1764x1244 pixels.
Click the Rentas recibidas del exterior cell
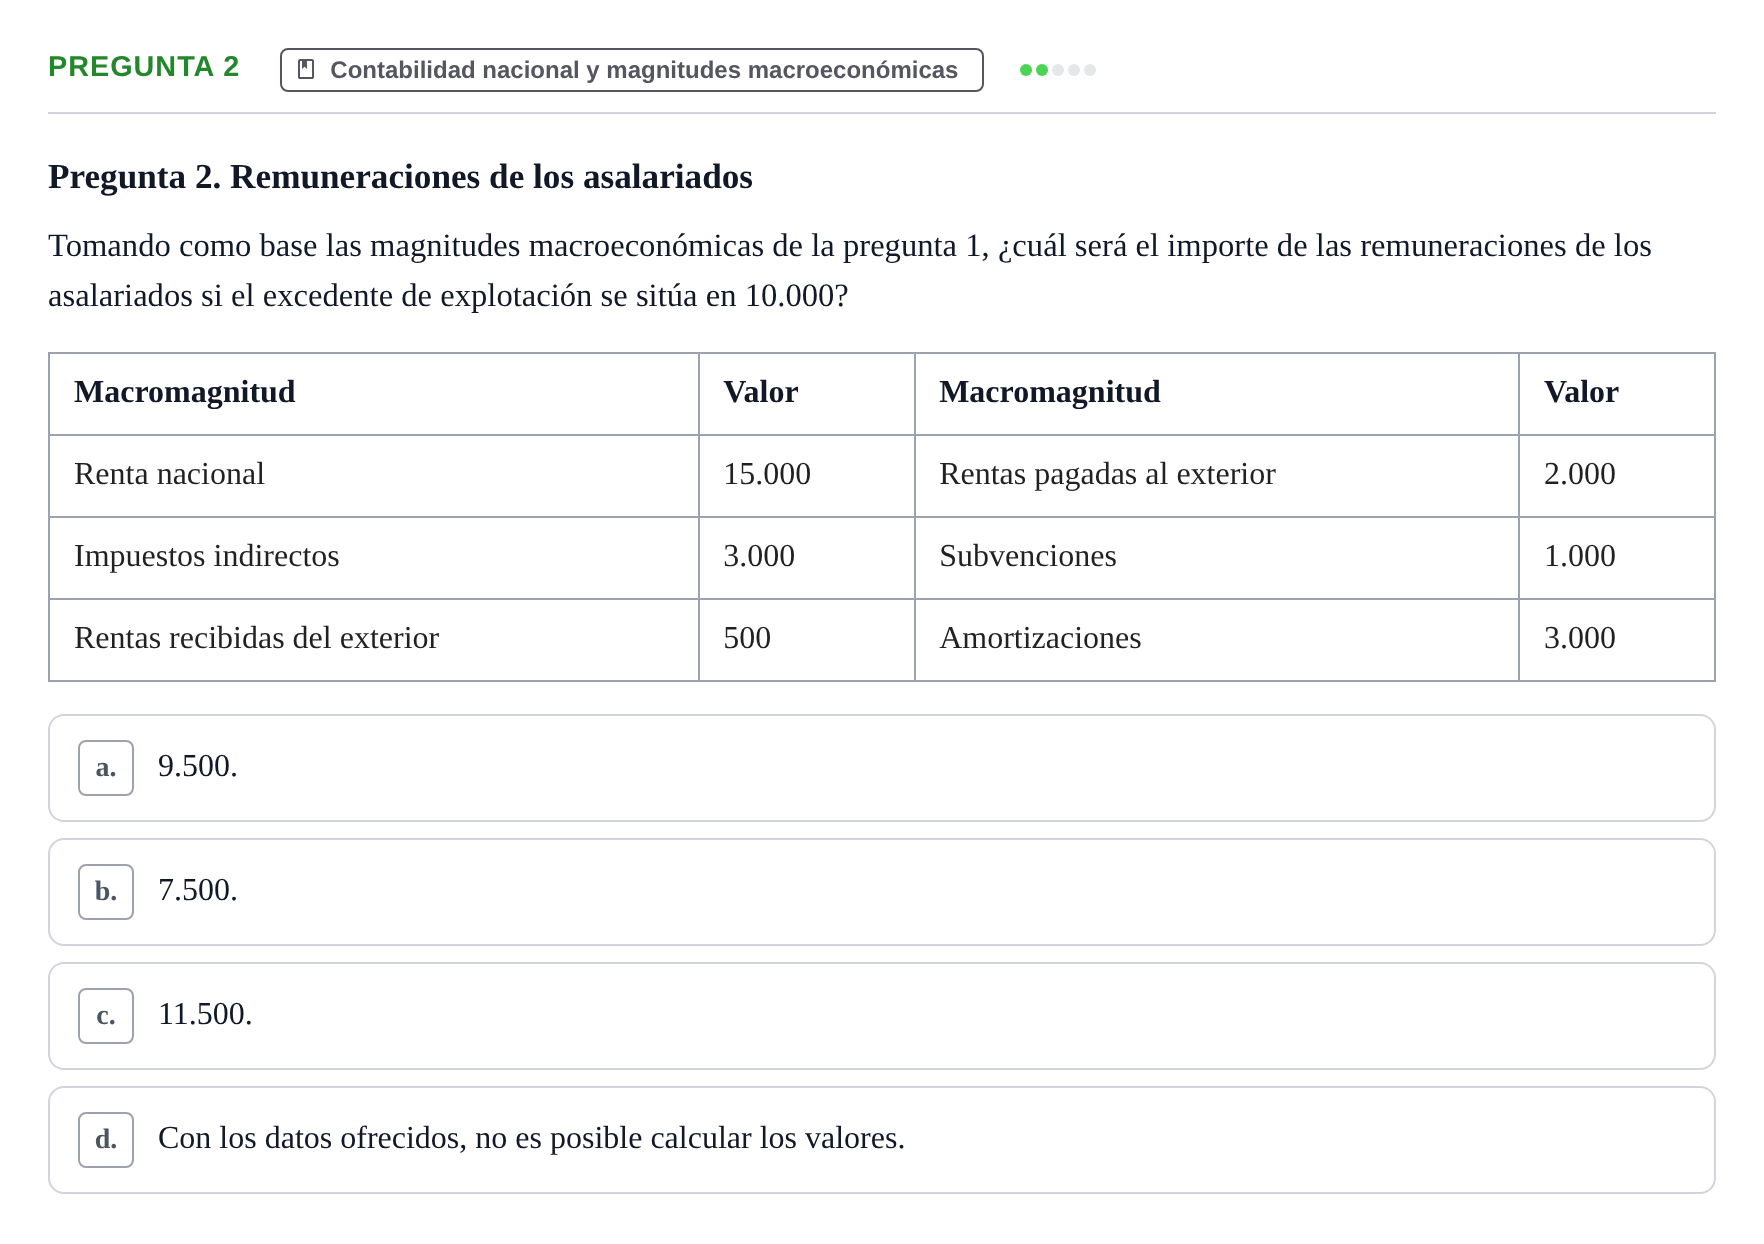click(x=374, y=640)
